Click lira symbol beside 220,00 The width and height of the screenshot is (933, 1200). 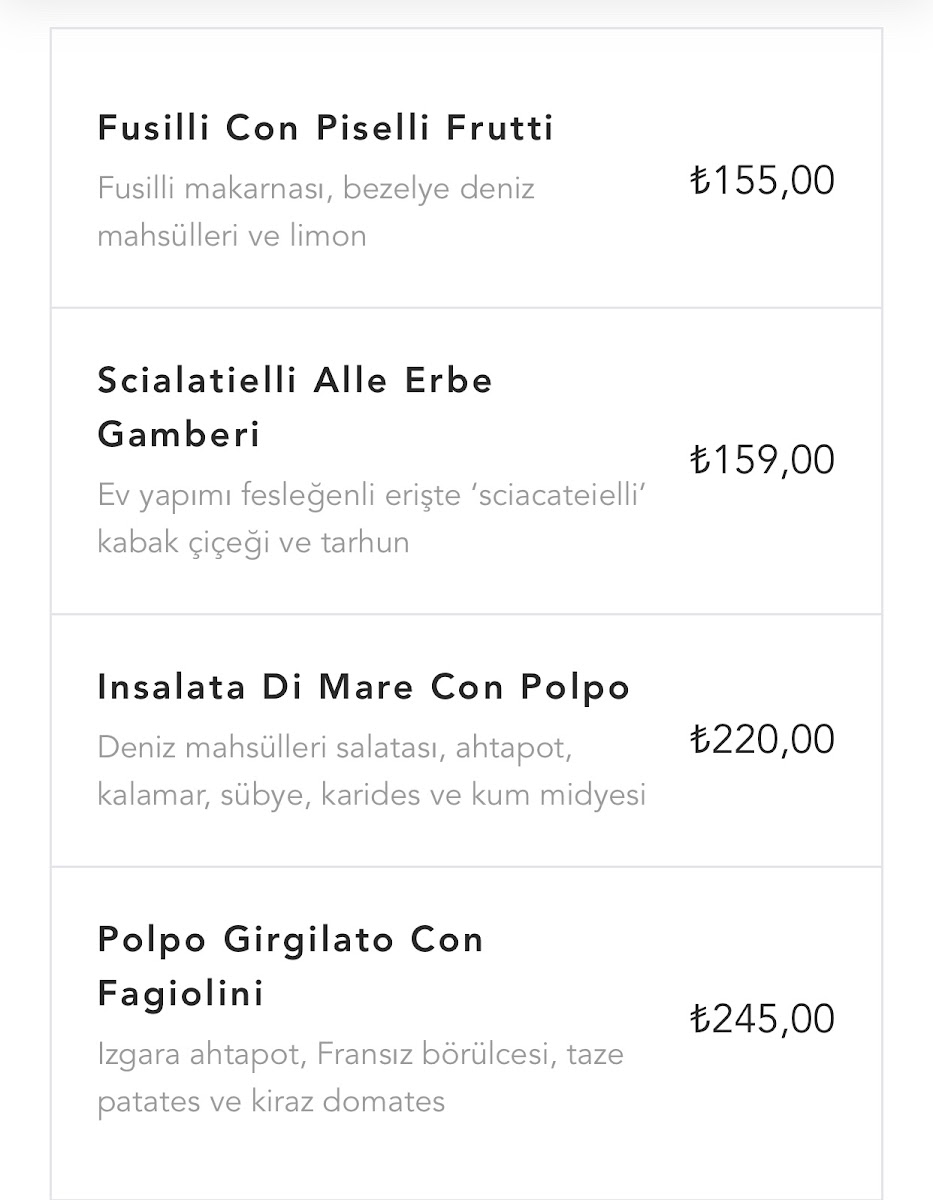point(700,740)
